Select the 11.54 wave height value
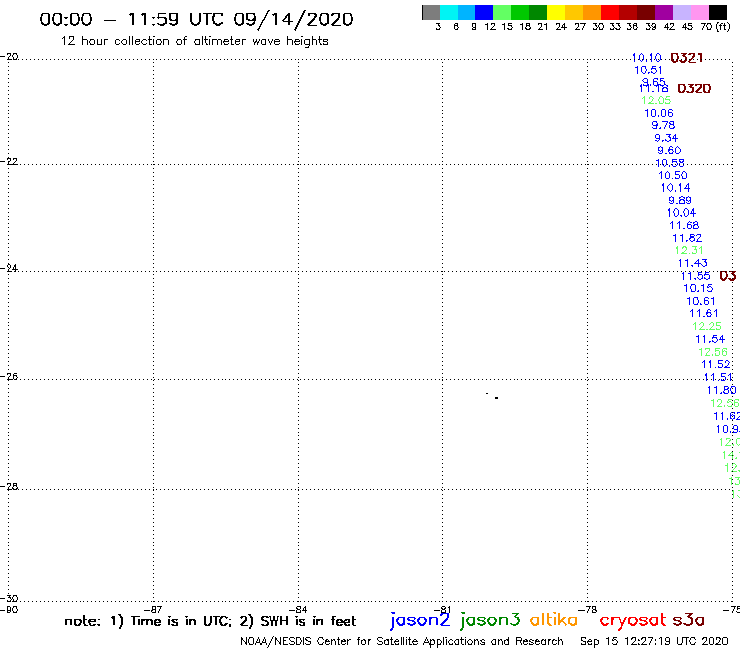The image size is (740, 650). coord(710,339)
